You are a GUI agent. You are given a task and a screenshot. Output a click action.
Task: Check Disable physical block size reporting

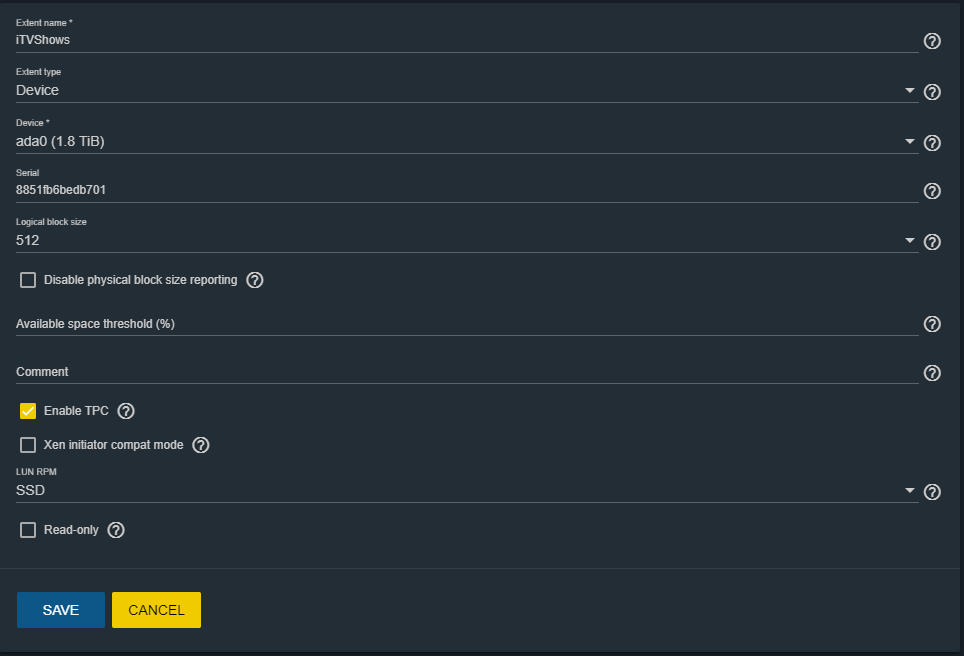[x=28, y=280]
